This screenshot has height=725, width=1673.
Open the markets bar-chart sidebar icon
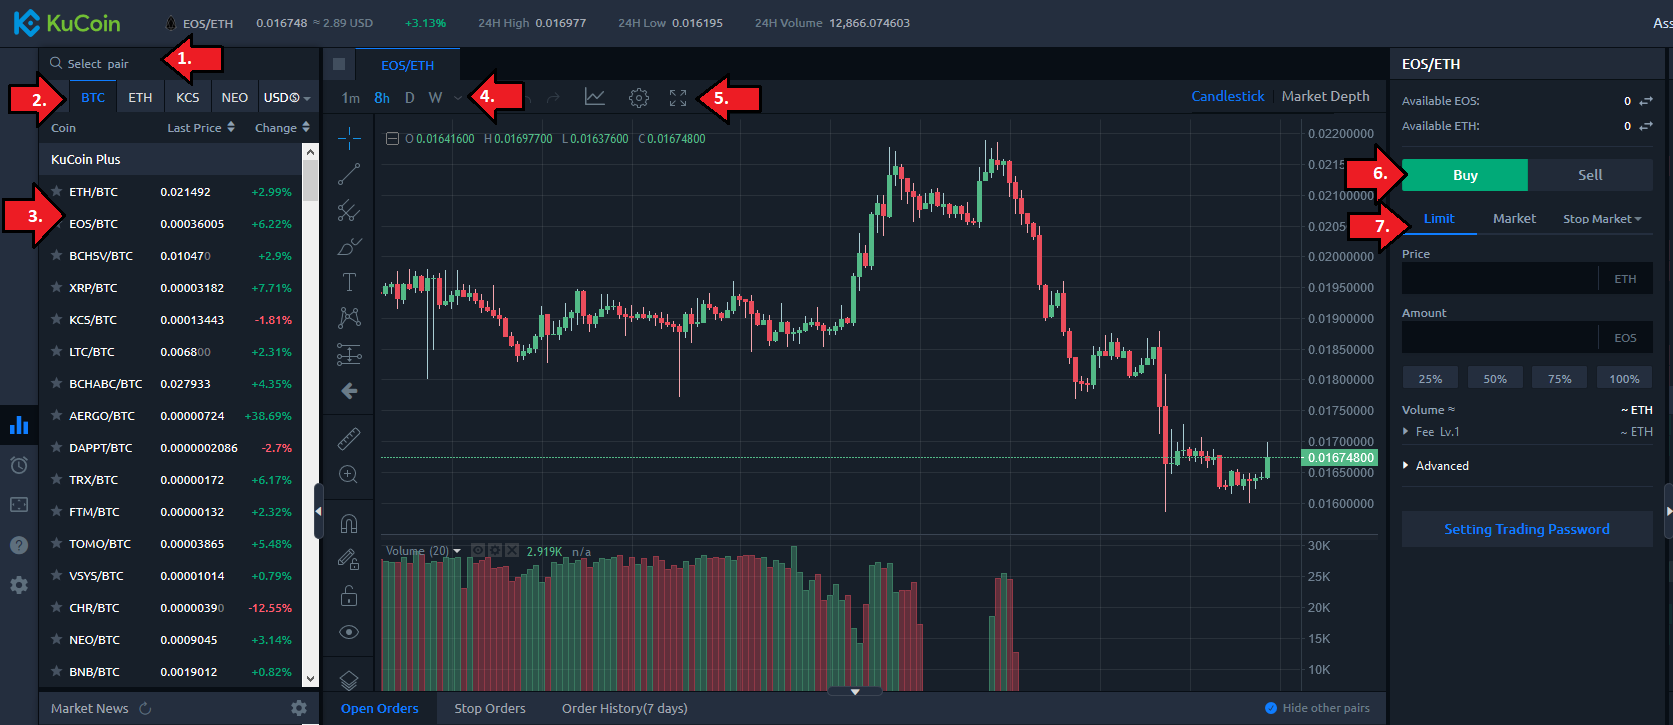19,425
